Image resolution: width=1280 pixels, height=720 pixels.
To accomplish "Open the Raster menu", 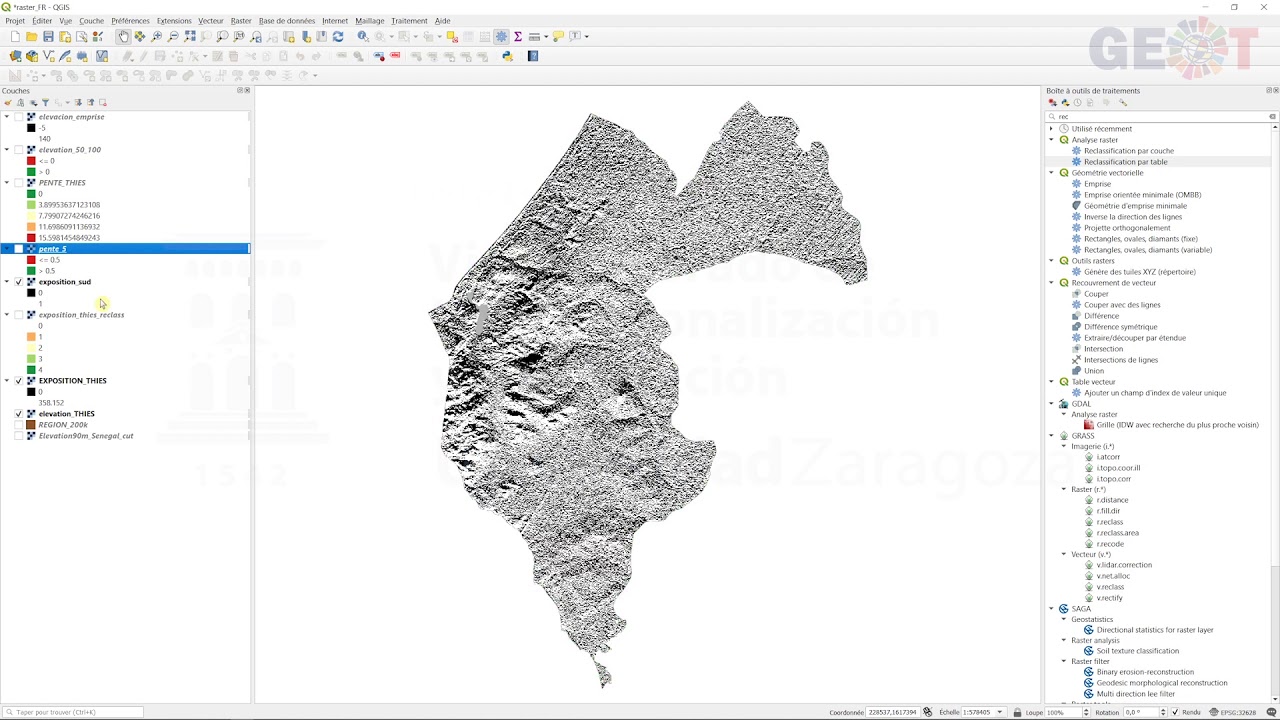I will click(241, 20).
